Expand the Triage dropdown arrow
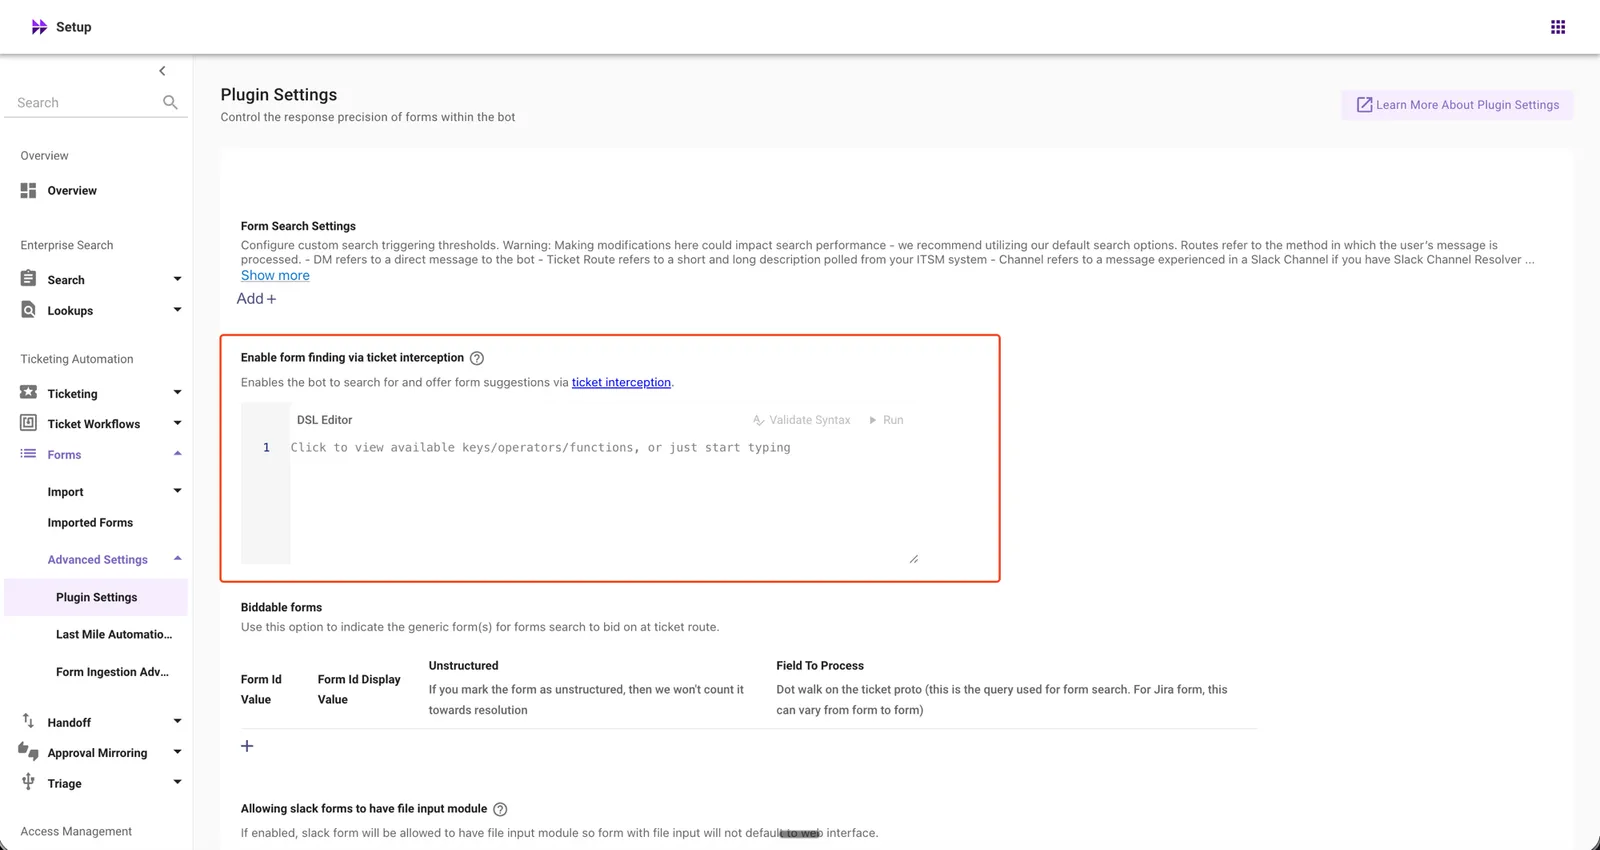Viewport: 1600px width, 850px height. (177, 782)
